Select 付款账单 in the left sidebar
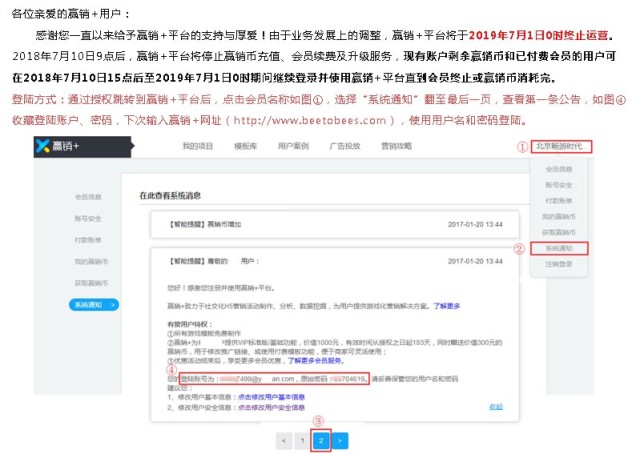The width and height of the screenshot is (640, 454). 88,240
